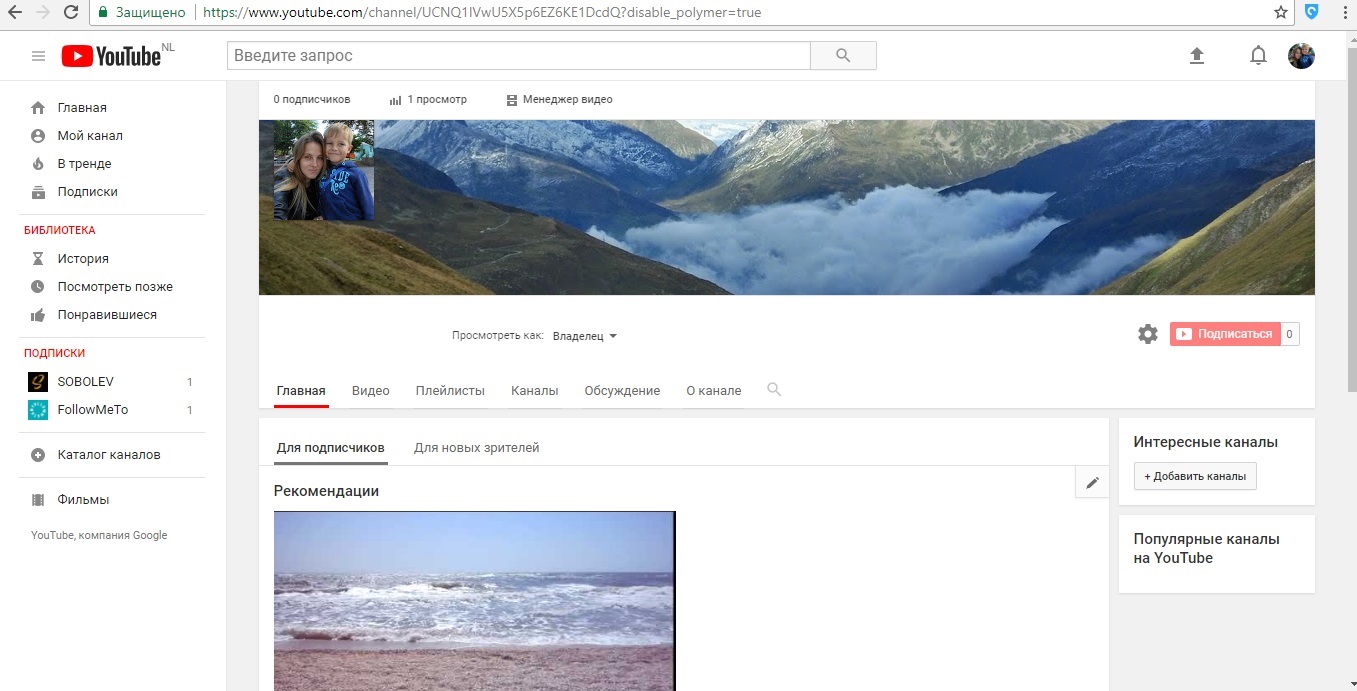This screenshot has height=691, width=1357.
Task: Click Популярные каналы на YouTube heading
Action: coord(1207,548)
